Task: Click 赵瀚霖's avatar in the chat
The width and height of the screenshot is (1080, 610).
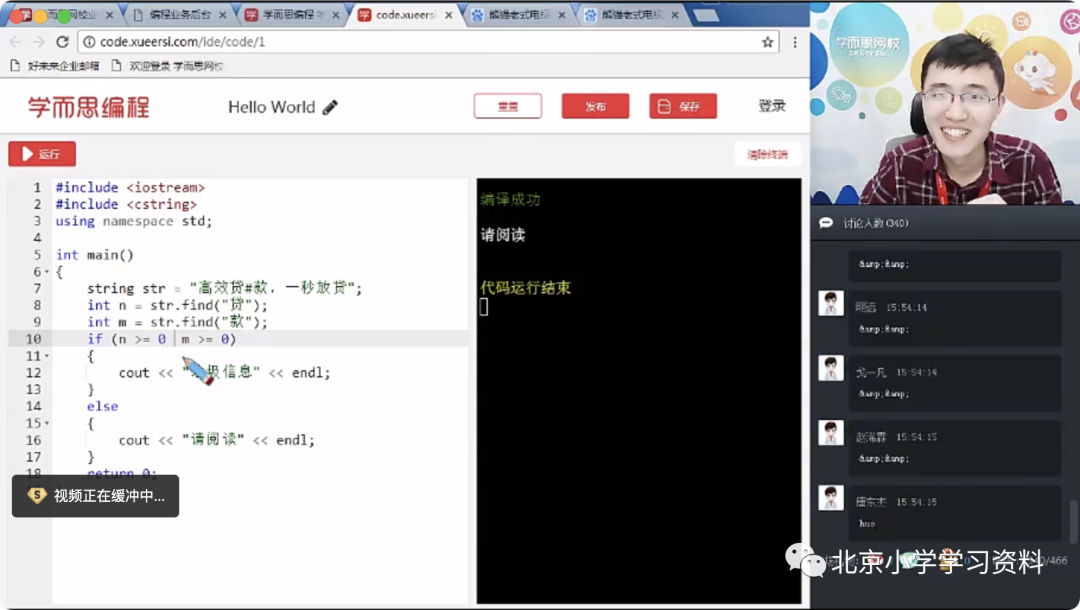Action: (831, 433)
